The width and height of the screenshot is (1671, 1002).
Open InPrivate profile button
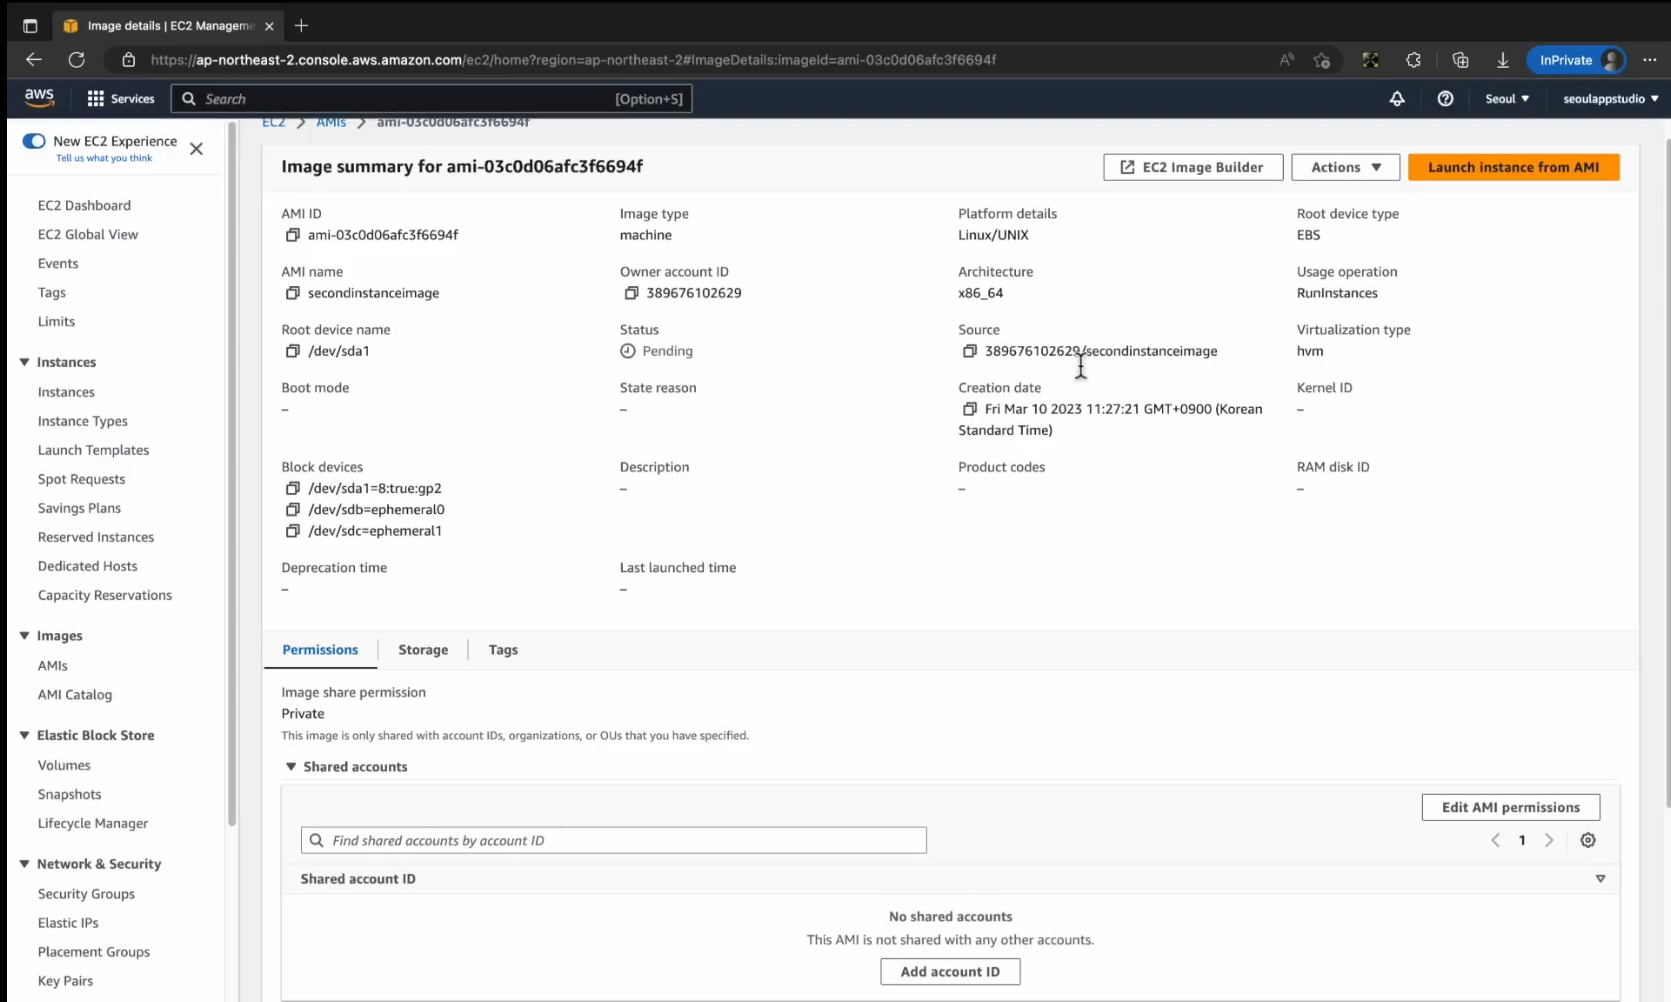[1577, 60]
